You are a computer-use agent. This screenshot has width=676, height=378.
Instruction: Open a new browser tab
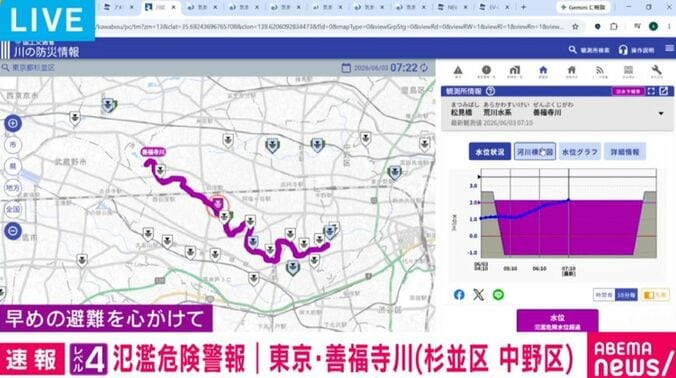523,7
